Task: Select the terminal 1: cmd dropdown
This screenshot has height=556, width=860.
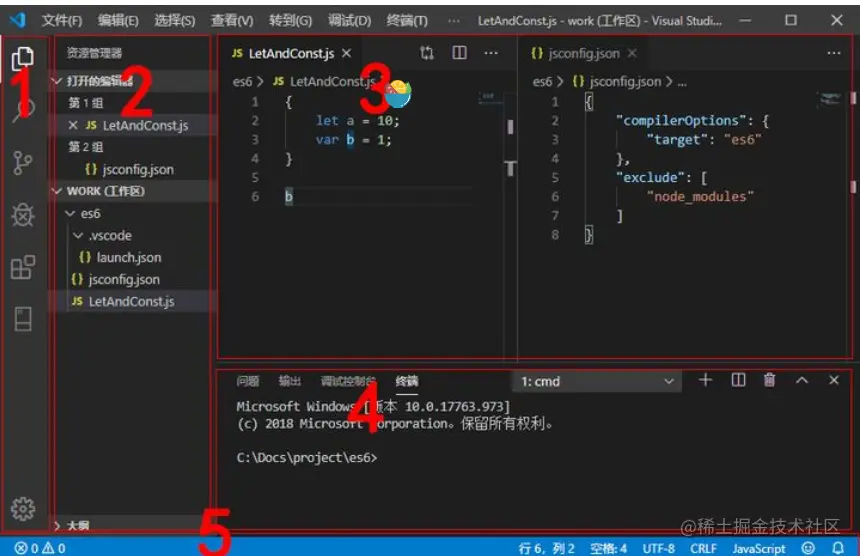Action: point(597,381)
